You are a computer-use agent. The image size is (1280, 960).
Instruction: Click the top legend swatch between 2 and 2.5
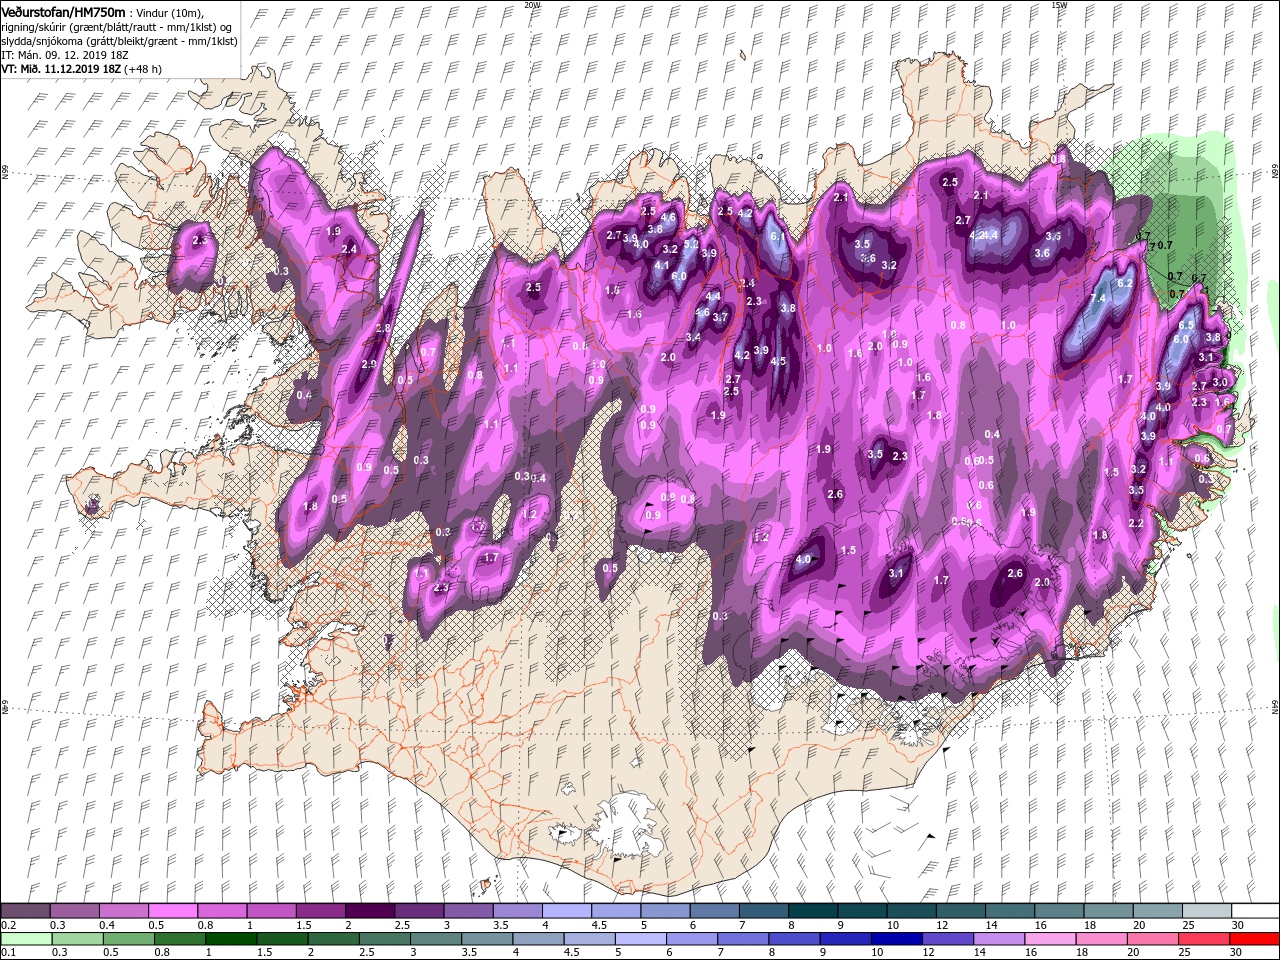369,910
